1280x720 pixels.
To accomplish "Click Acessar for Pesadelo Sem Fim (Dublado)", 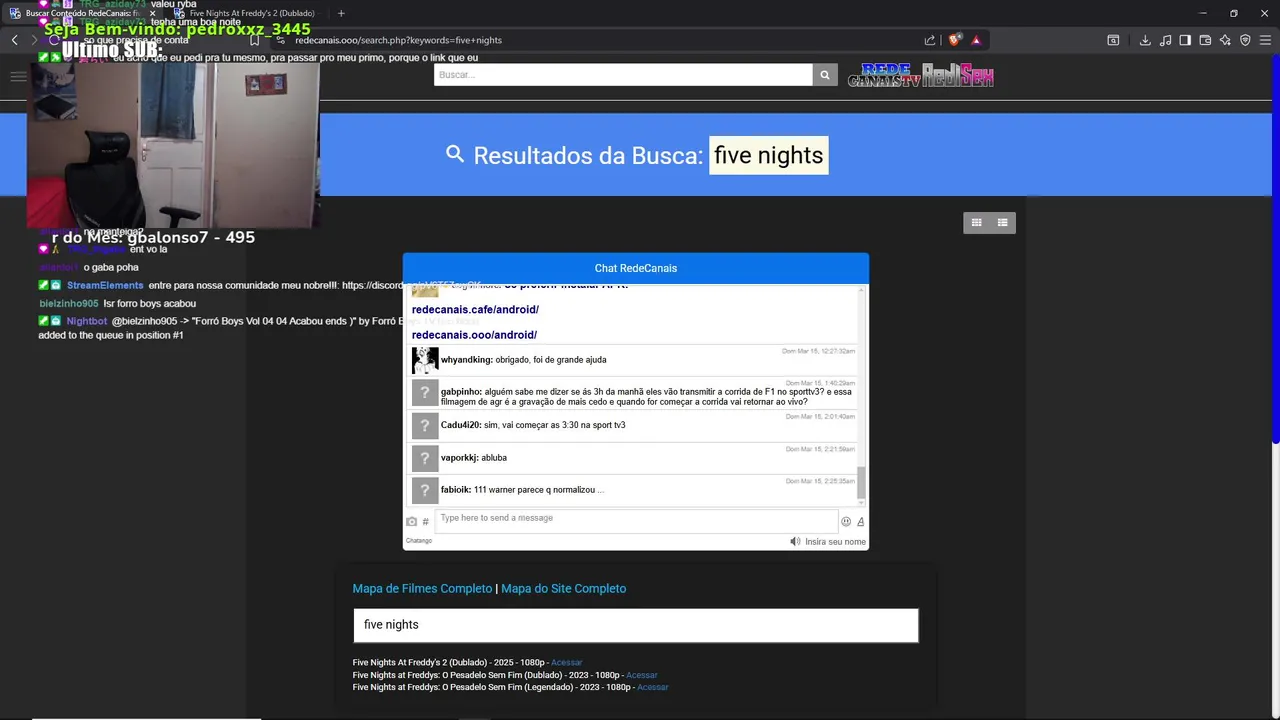I will (x=642, y=675).
